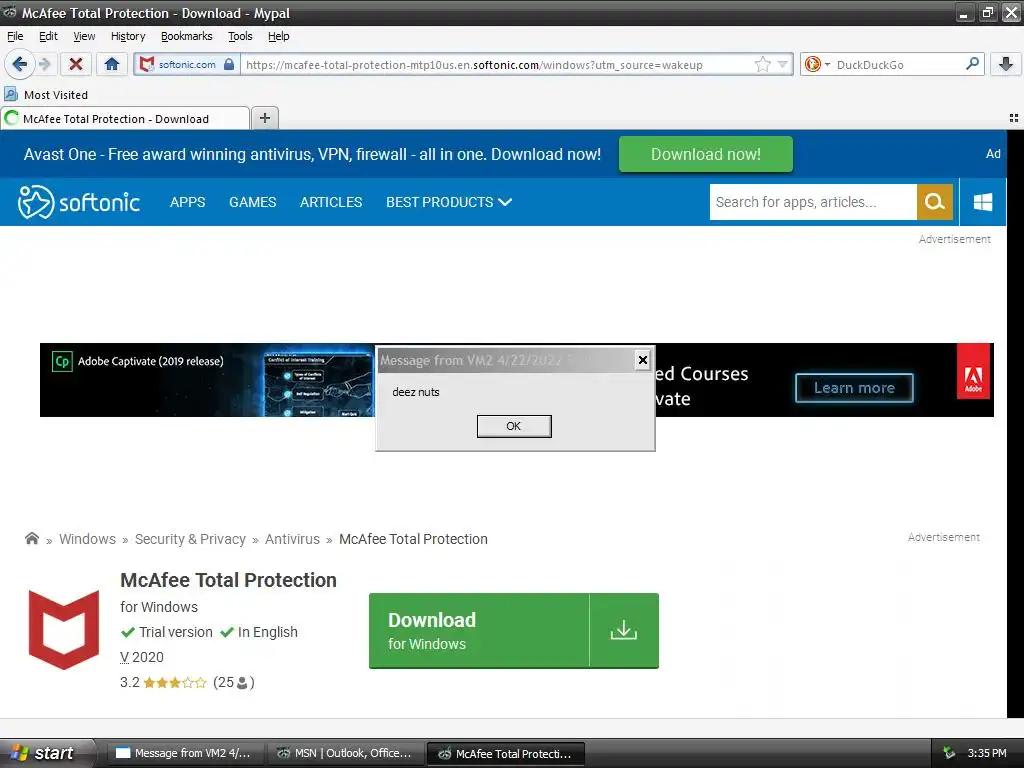This screenshot has height=768, width=1024.
Task: Click the Forward navigation arrow
Action: point(44,64)
